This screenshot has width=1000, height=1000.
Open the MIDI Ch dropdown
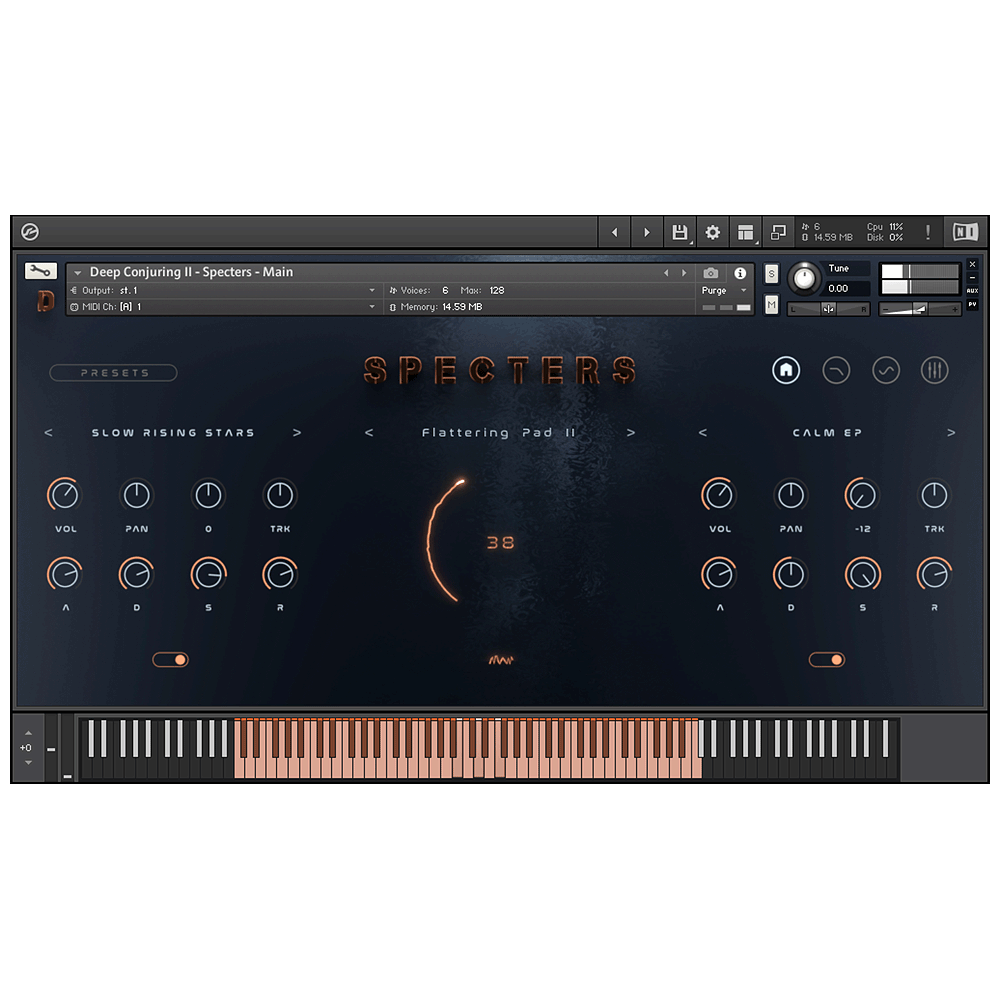point(372,307)
